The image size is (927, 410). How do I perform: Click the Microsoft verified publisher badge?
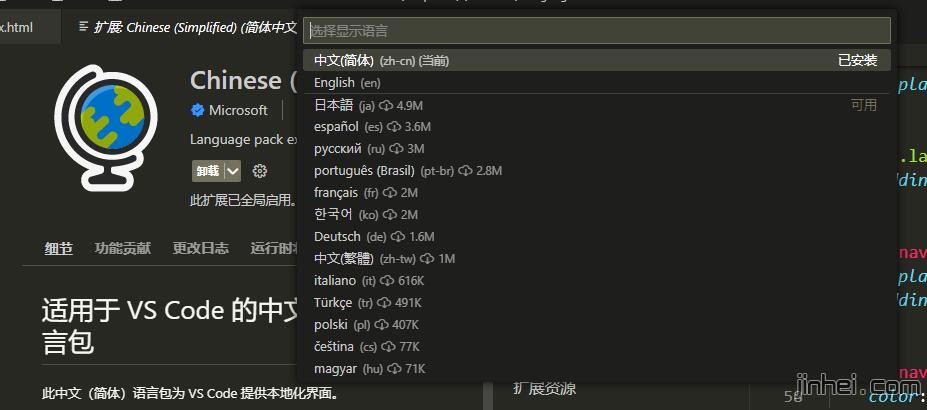click(197, 110)
